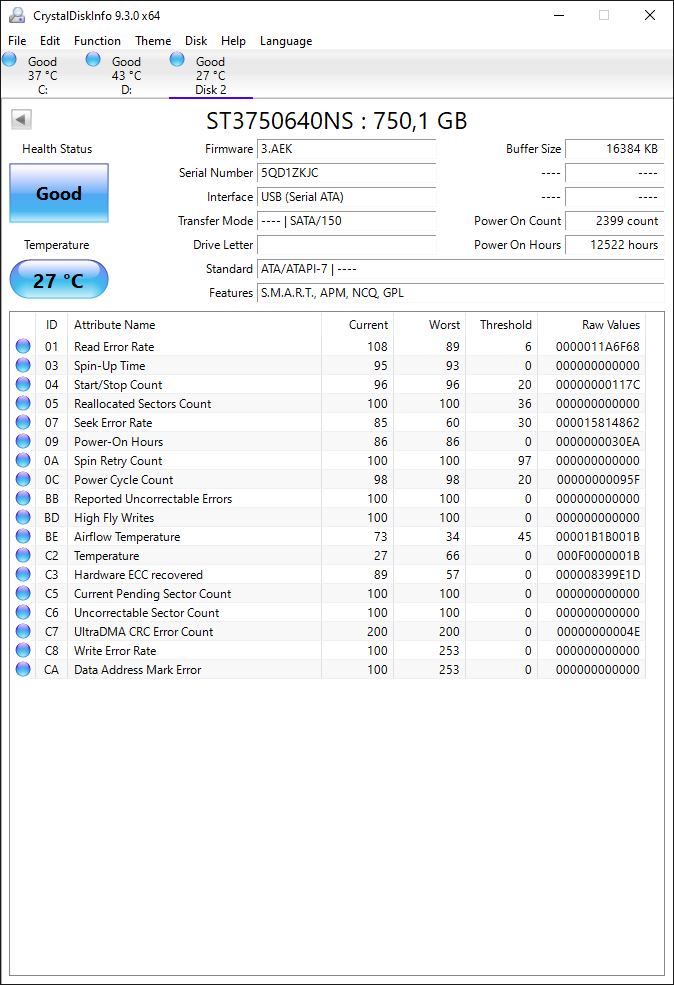
Task: Select the 'Seek Error Rate' attribute name
Action: click(x=113, y=423)
